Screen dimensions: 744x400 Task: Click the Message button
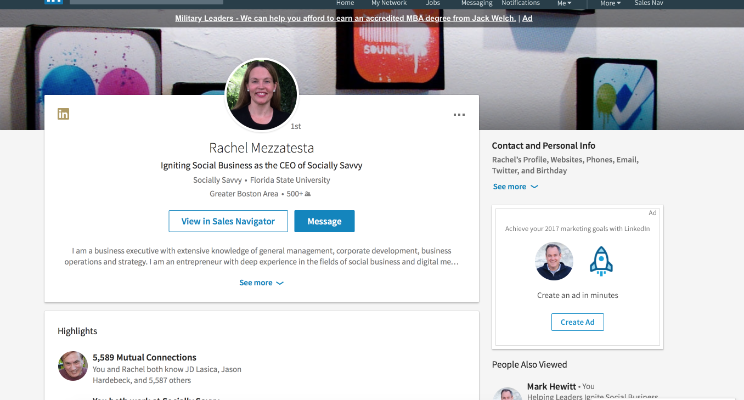[324, 221]
